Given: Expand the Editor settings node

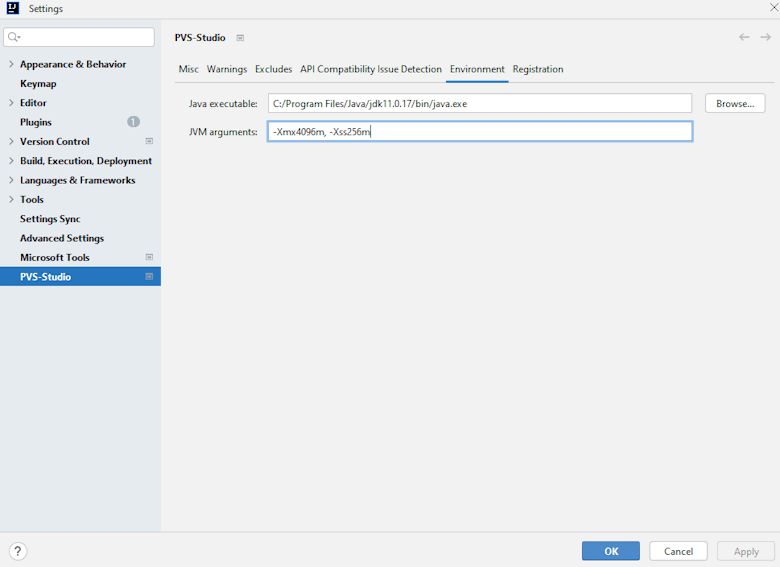Looking at the screenshot, I should [11, 103].
